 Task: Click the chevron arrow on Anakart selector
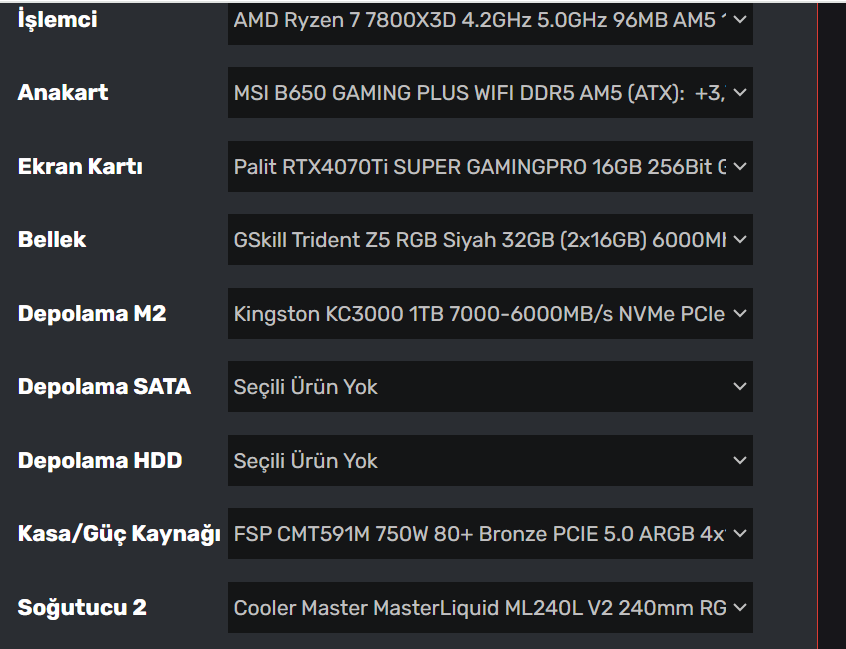coord(740,92)
